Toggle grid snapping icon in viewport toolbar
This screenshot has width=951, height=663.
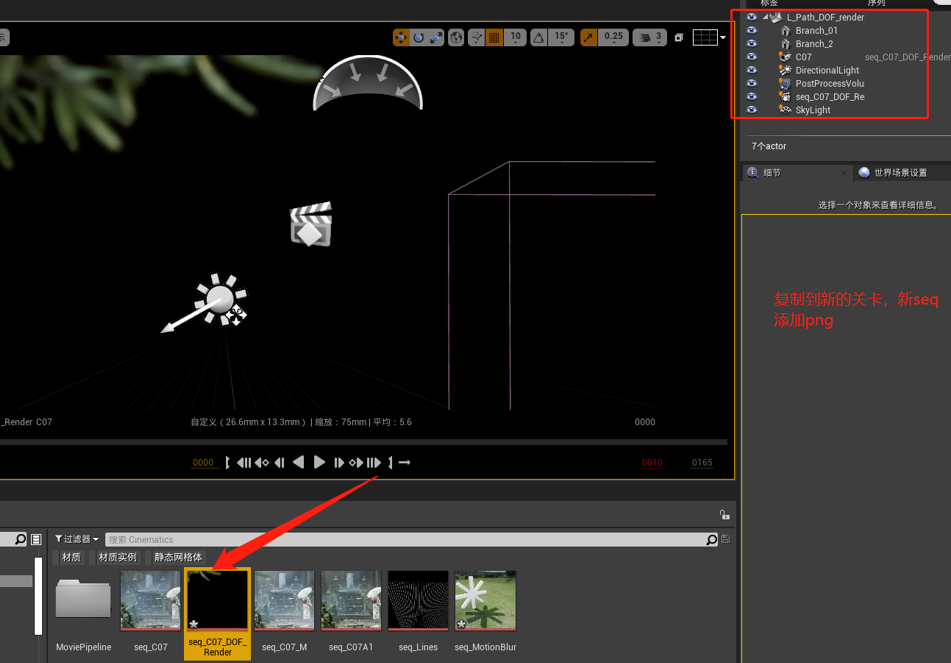495,38
